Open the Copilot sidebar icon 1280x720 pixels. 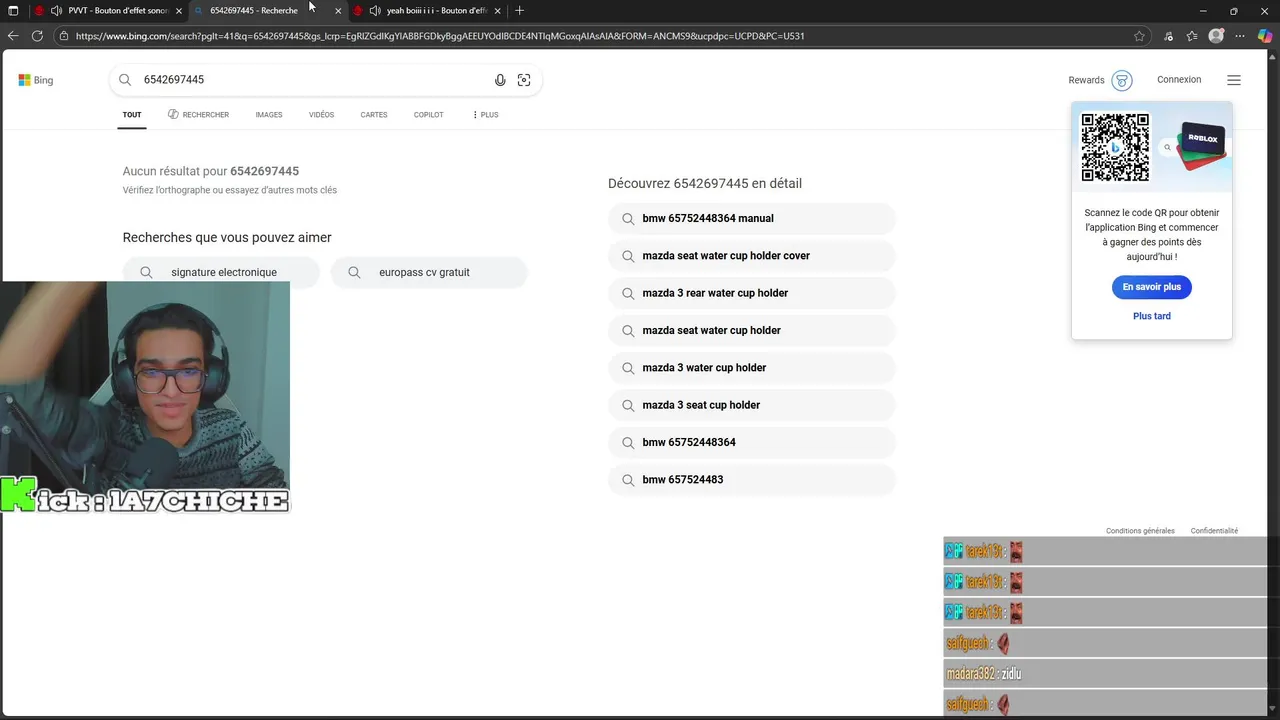tap(1265, 36)
